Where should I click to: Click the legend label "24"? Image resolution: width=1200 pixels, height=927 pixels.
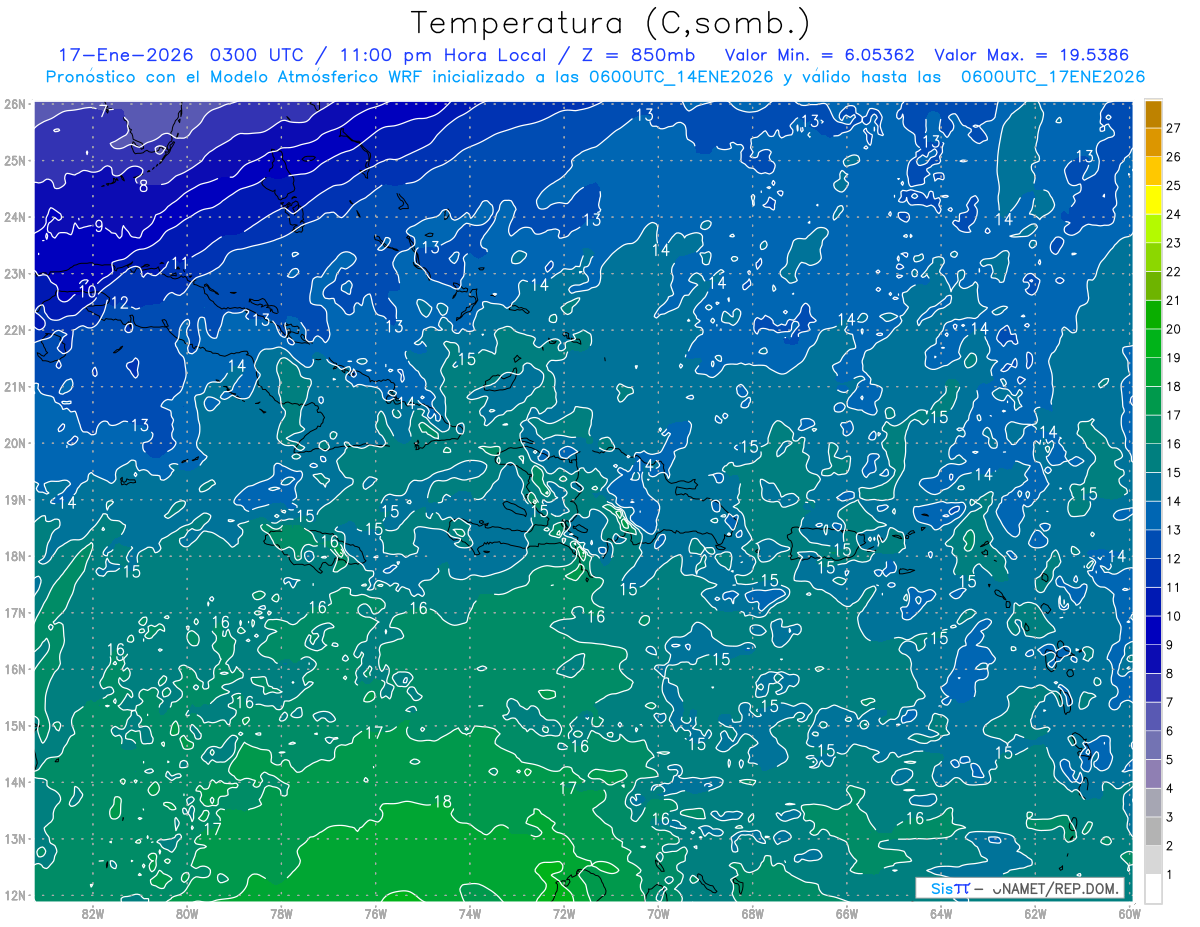click(1174, 214)
